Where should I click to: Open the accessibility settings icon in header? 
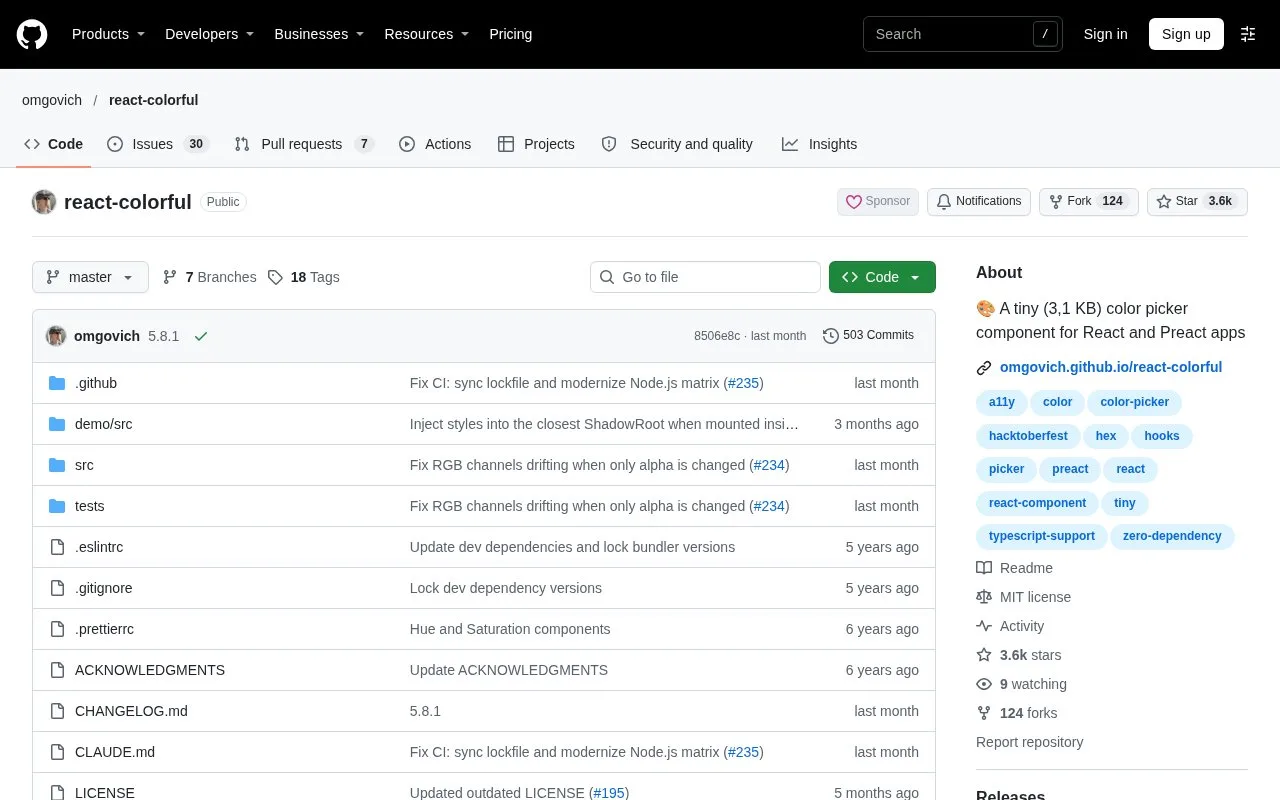(x=1248, y=34)
